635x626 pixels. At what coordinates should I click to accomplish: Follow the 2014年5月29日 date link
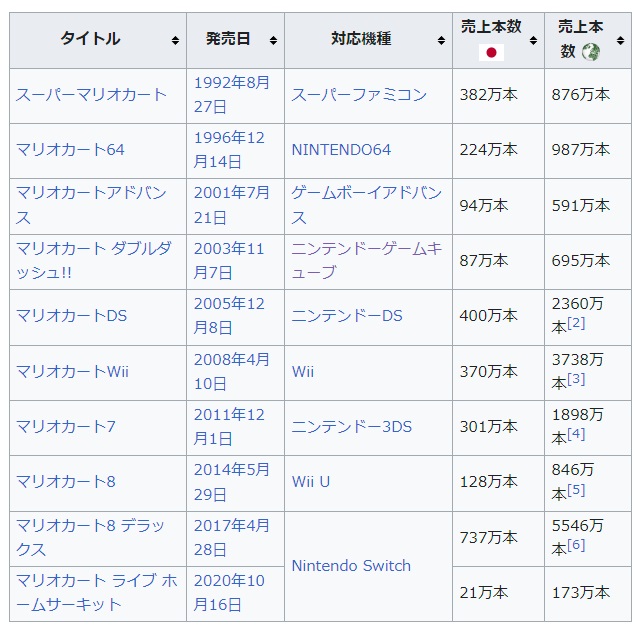(x=232, y=481)
